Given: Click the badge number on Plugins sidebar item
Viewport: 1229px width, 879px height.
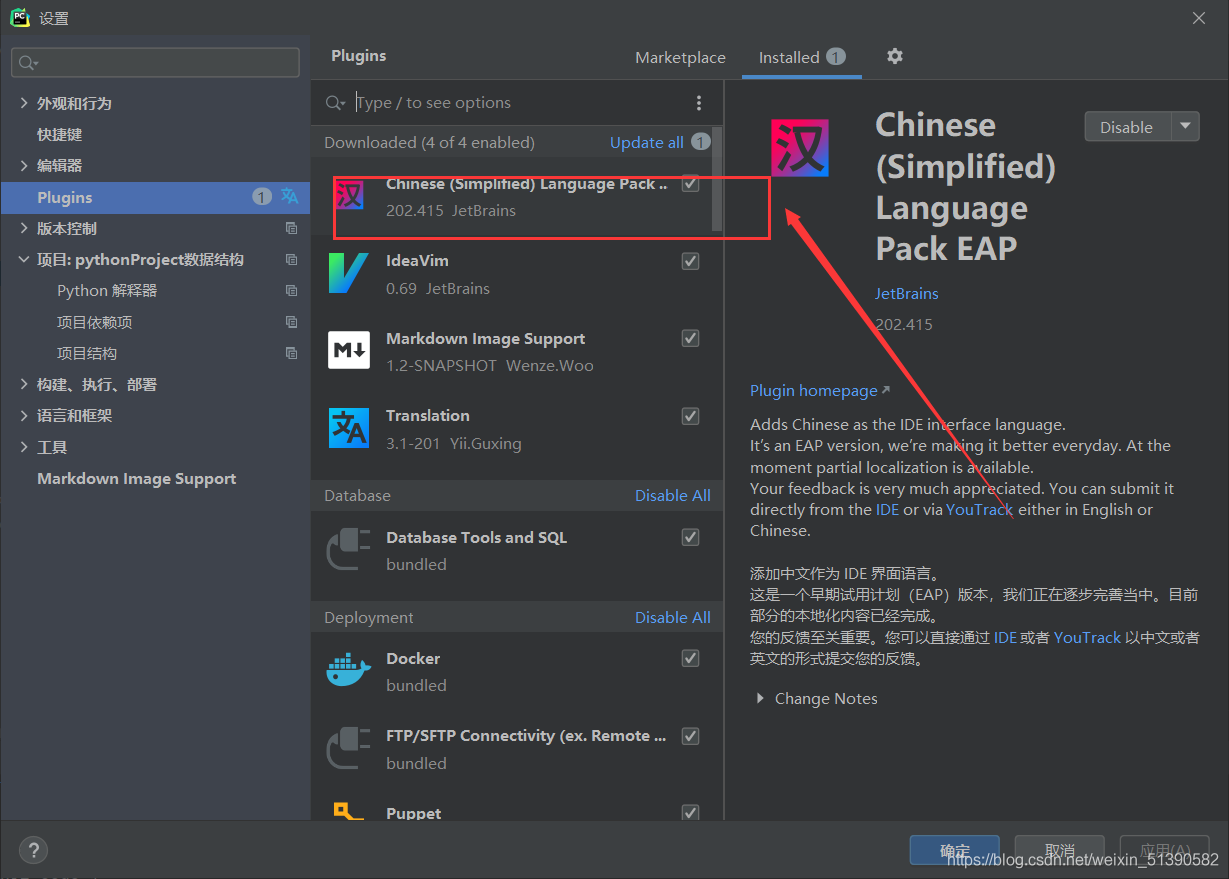Looking at the screenshot, I should 262,197.
